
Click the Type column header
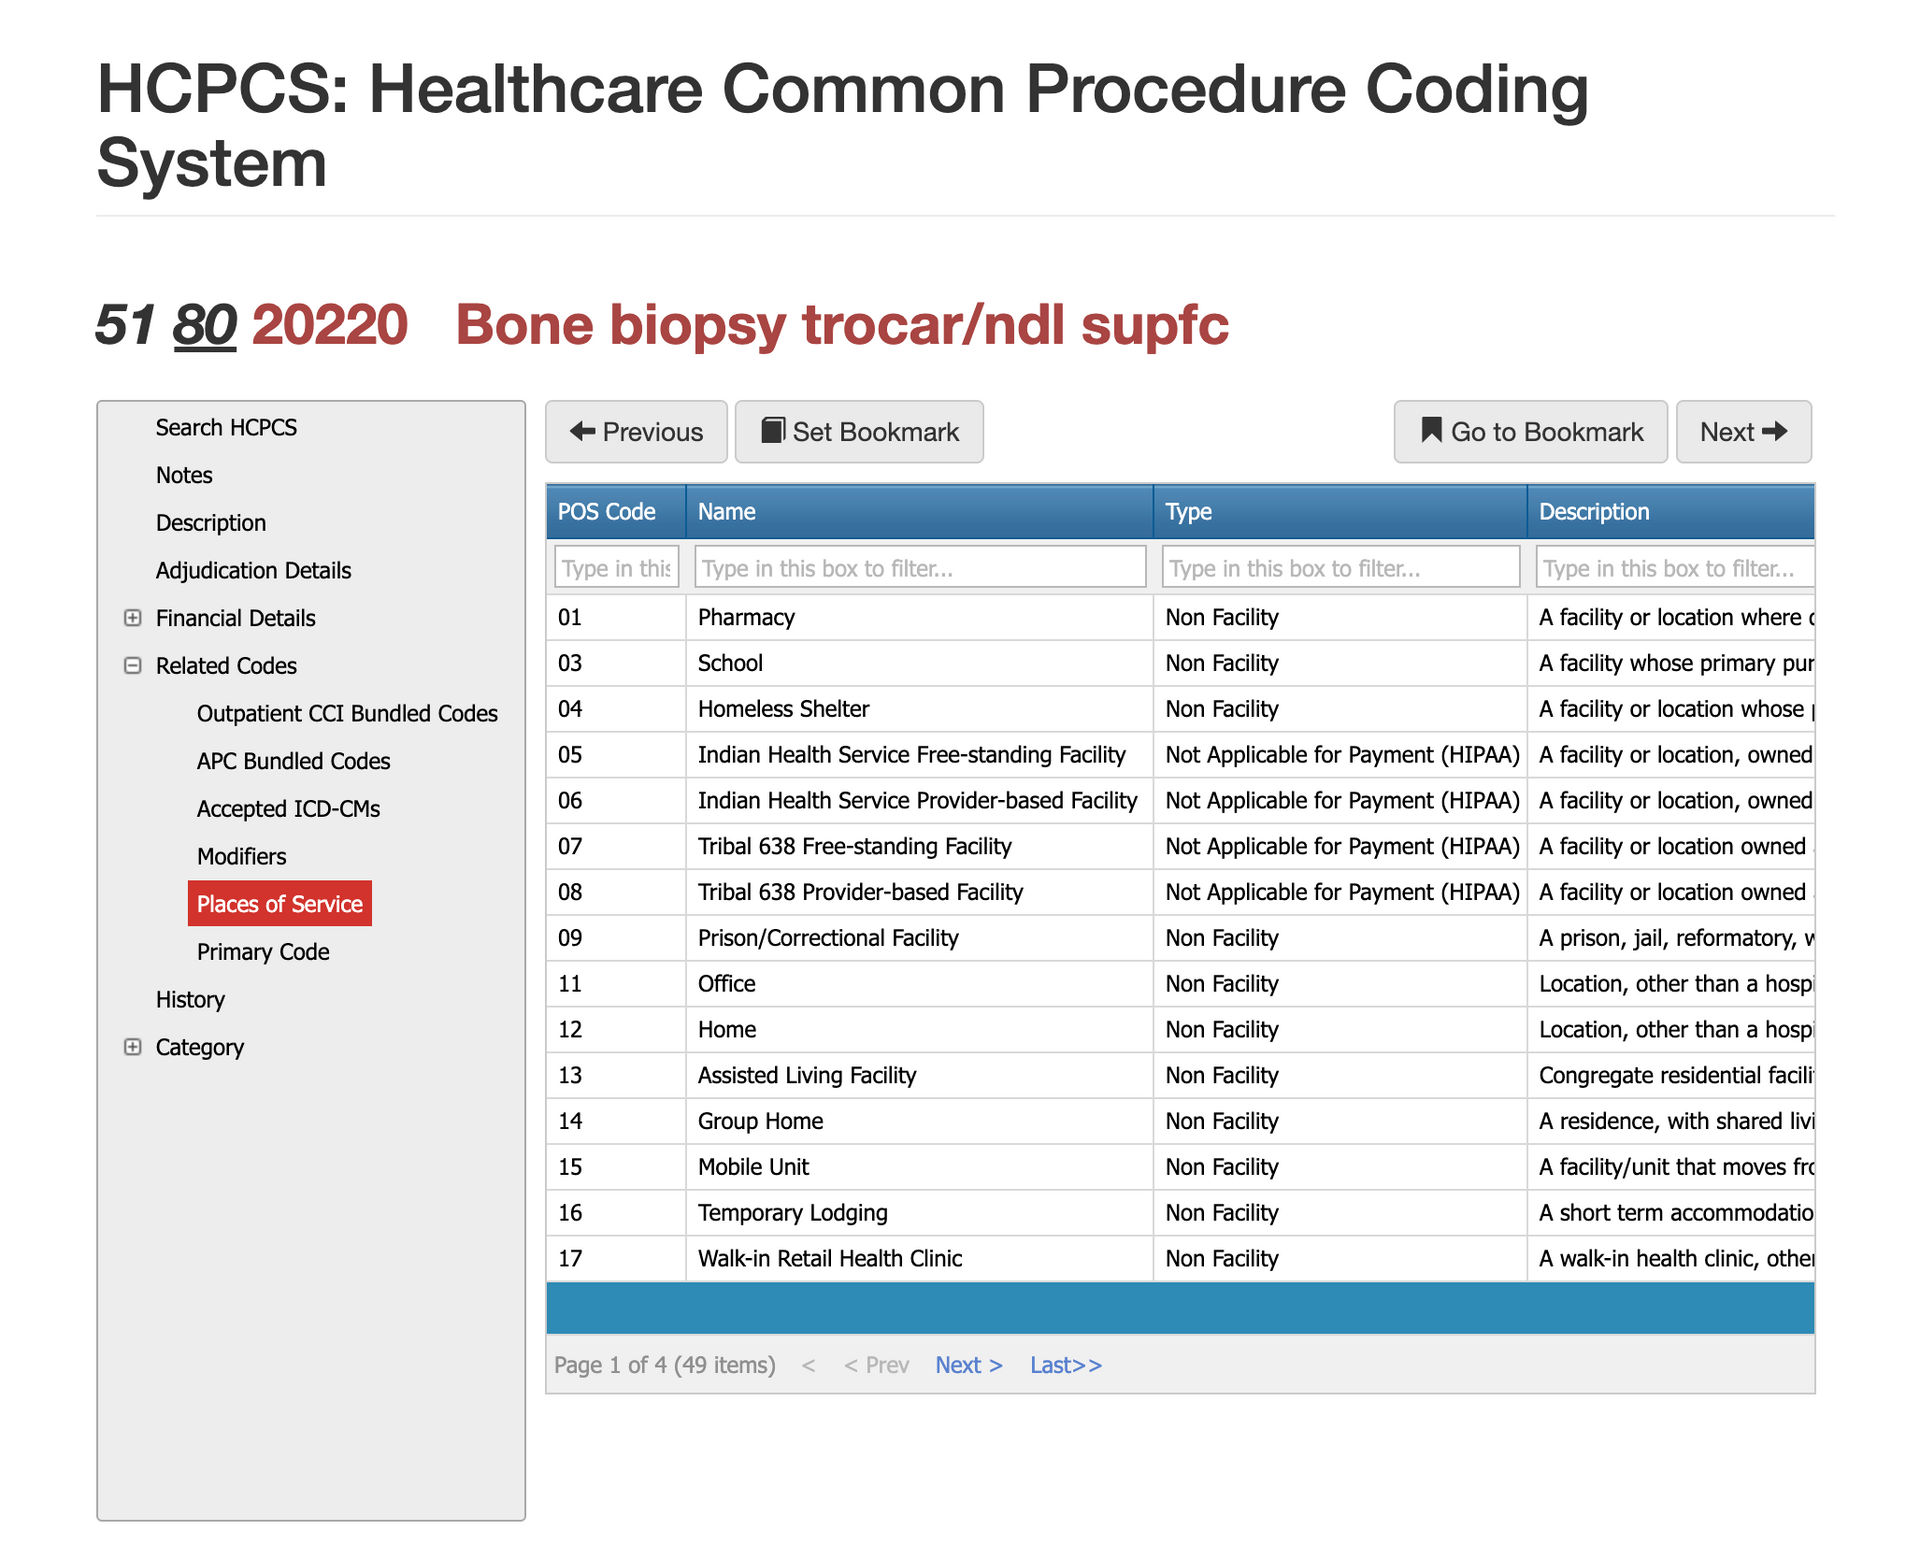coord(1189,512)
